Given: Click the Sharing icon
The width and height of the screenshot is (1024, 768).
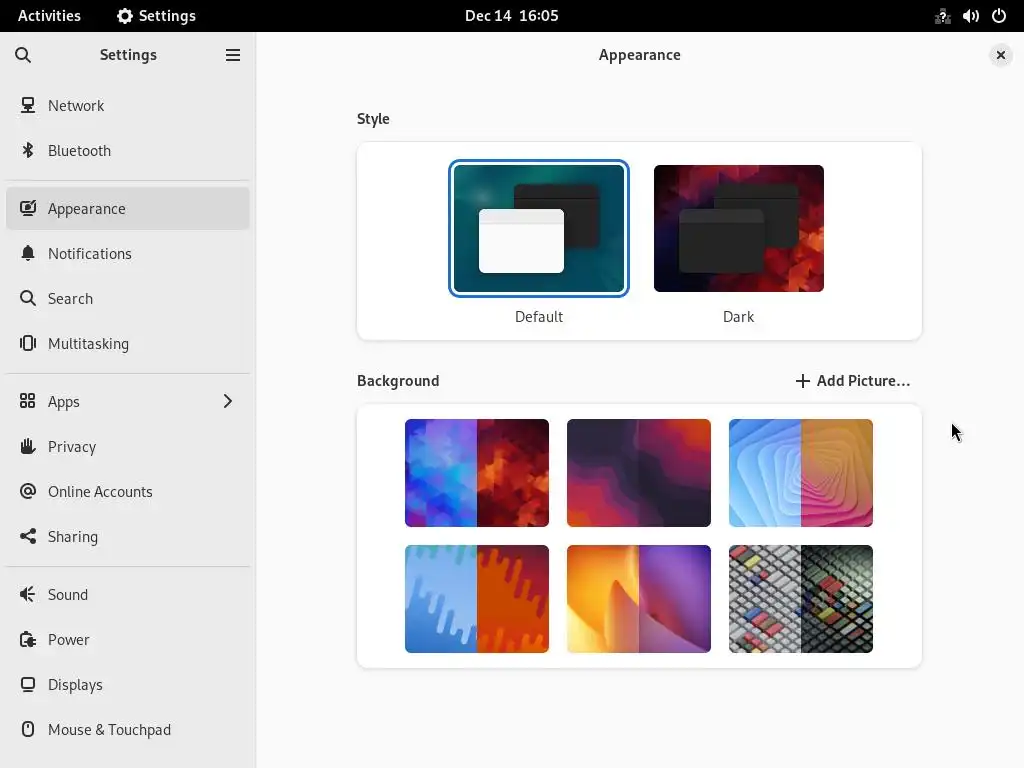Looking at the screenshot, I should tap(27, 536).
